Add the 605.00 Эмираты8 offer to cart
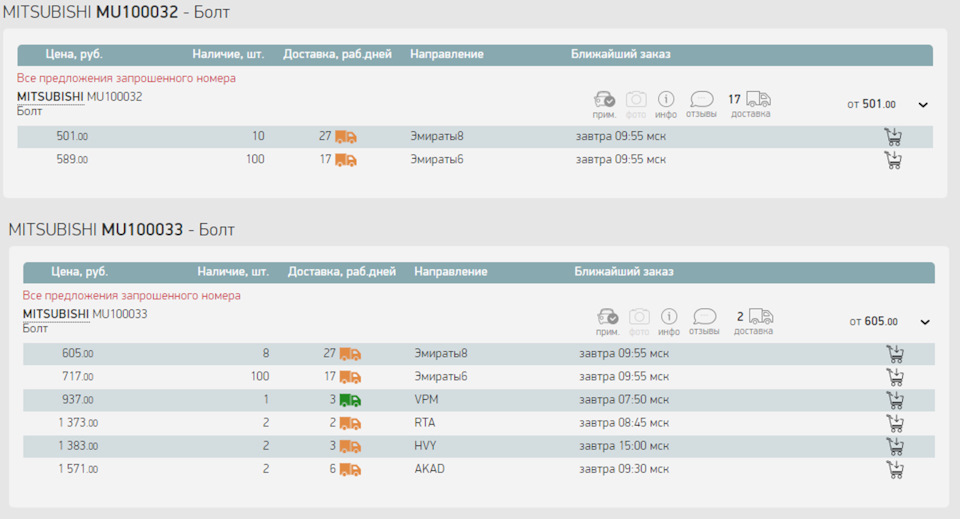Image resolution: width=960 pixels, height=519 pixels. pyautogui.click(x=895, y=354)
